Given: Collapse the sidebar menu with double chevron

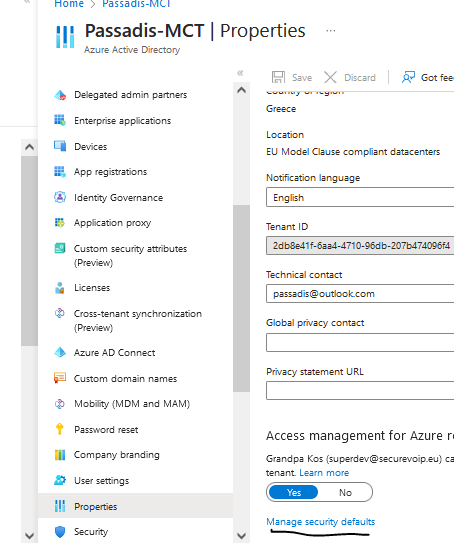Looking at the screenshot, I should click(240, 73).
